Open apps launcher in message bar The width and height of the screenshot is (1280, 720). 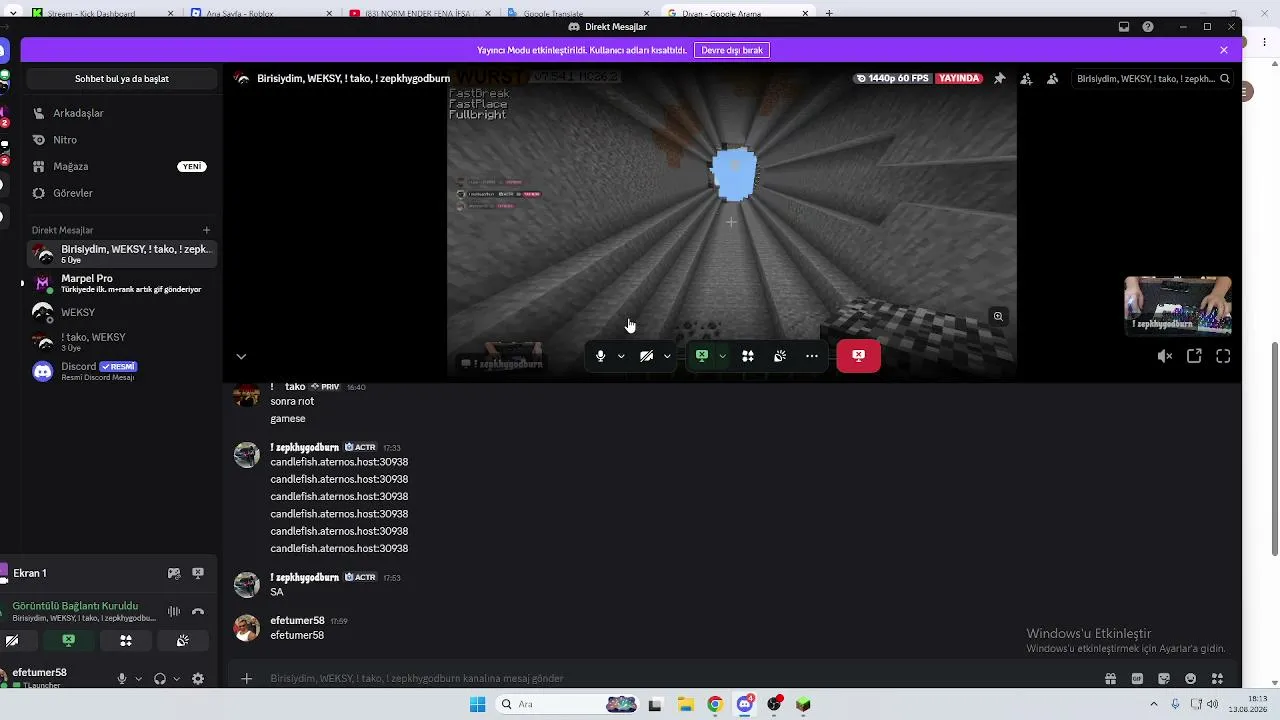tap(1217, 678)
